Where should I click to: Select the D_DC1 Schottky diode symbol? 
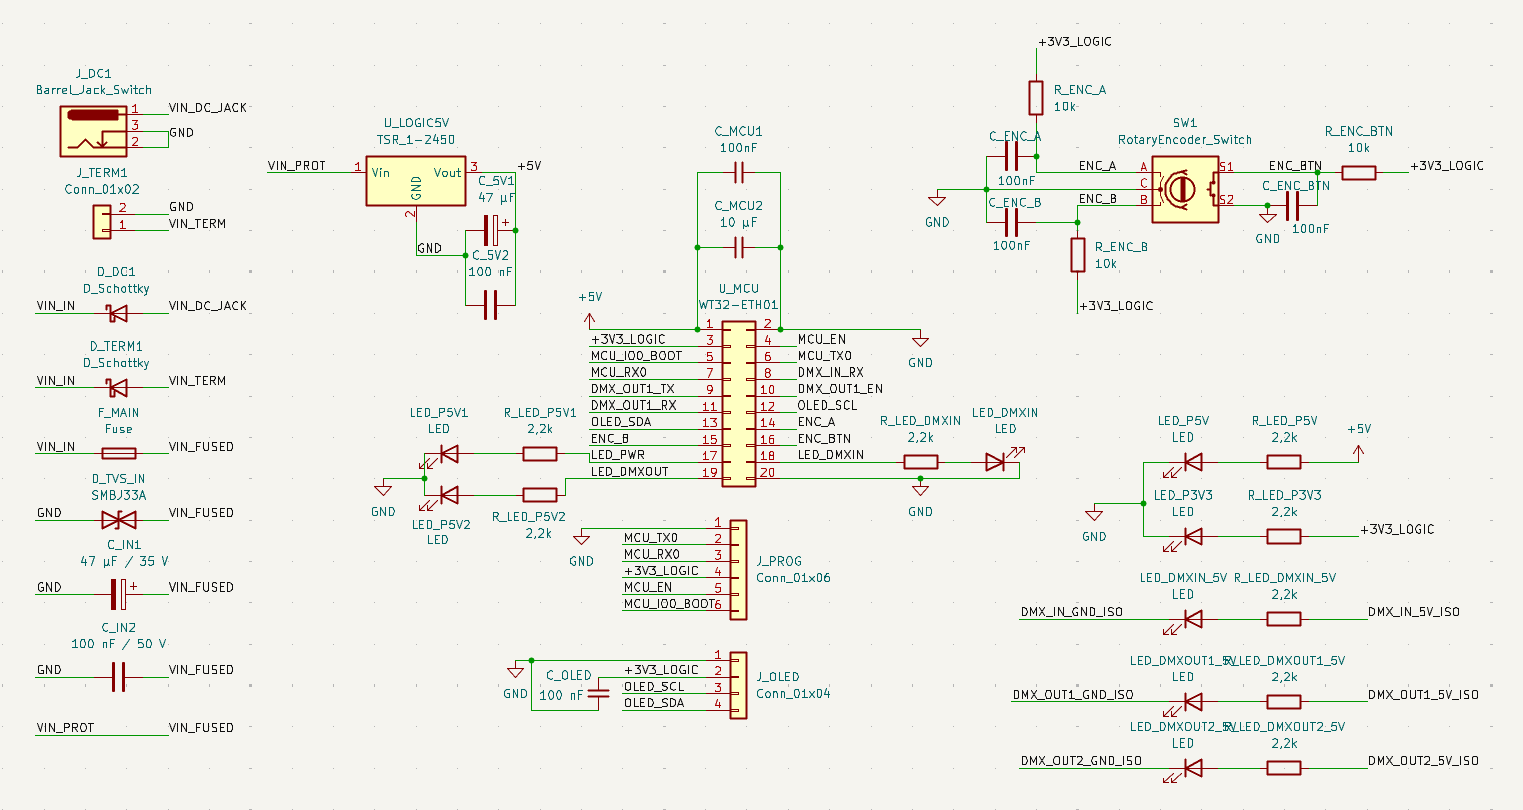118,313
